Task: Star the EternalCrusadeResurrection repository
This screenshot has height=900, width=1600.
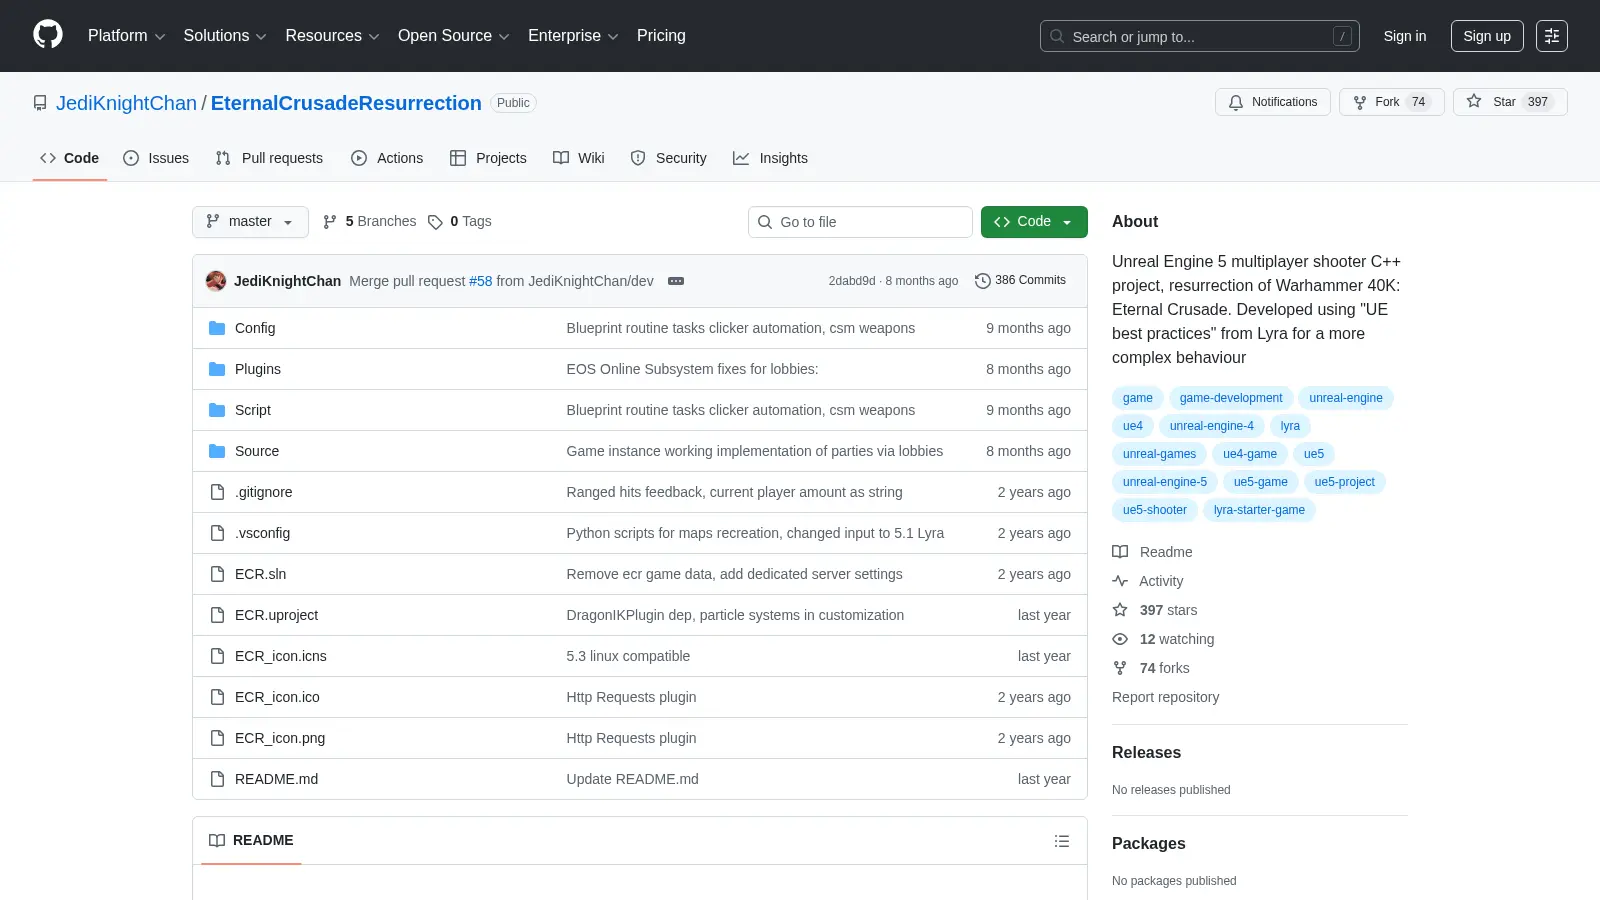Action: coord(1510,102)
